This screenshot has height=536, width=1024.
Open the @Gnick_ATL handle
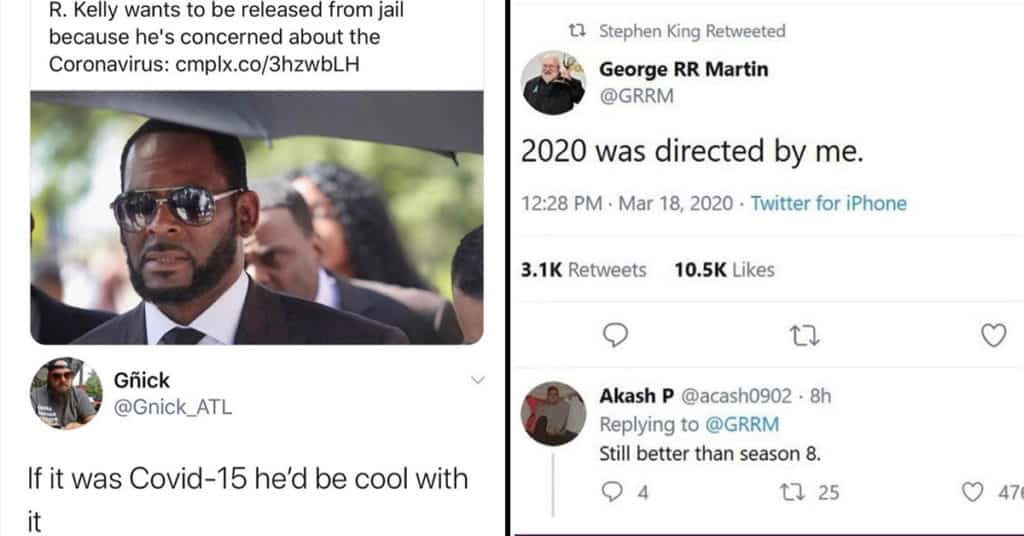172,407
